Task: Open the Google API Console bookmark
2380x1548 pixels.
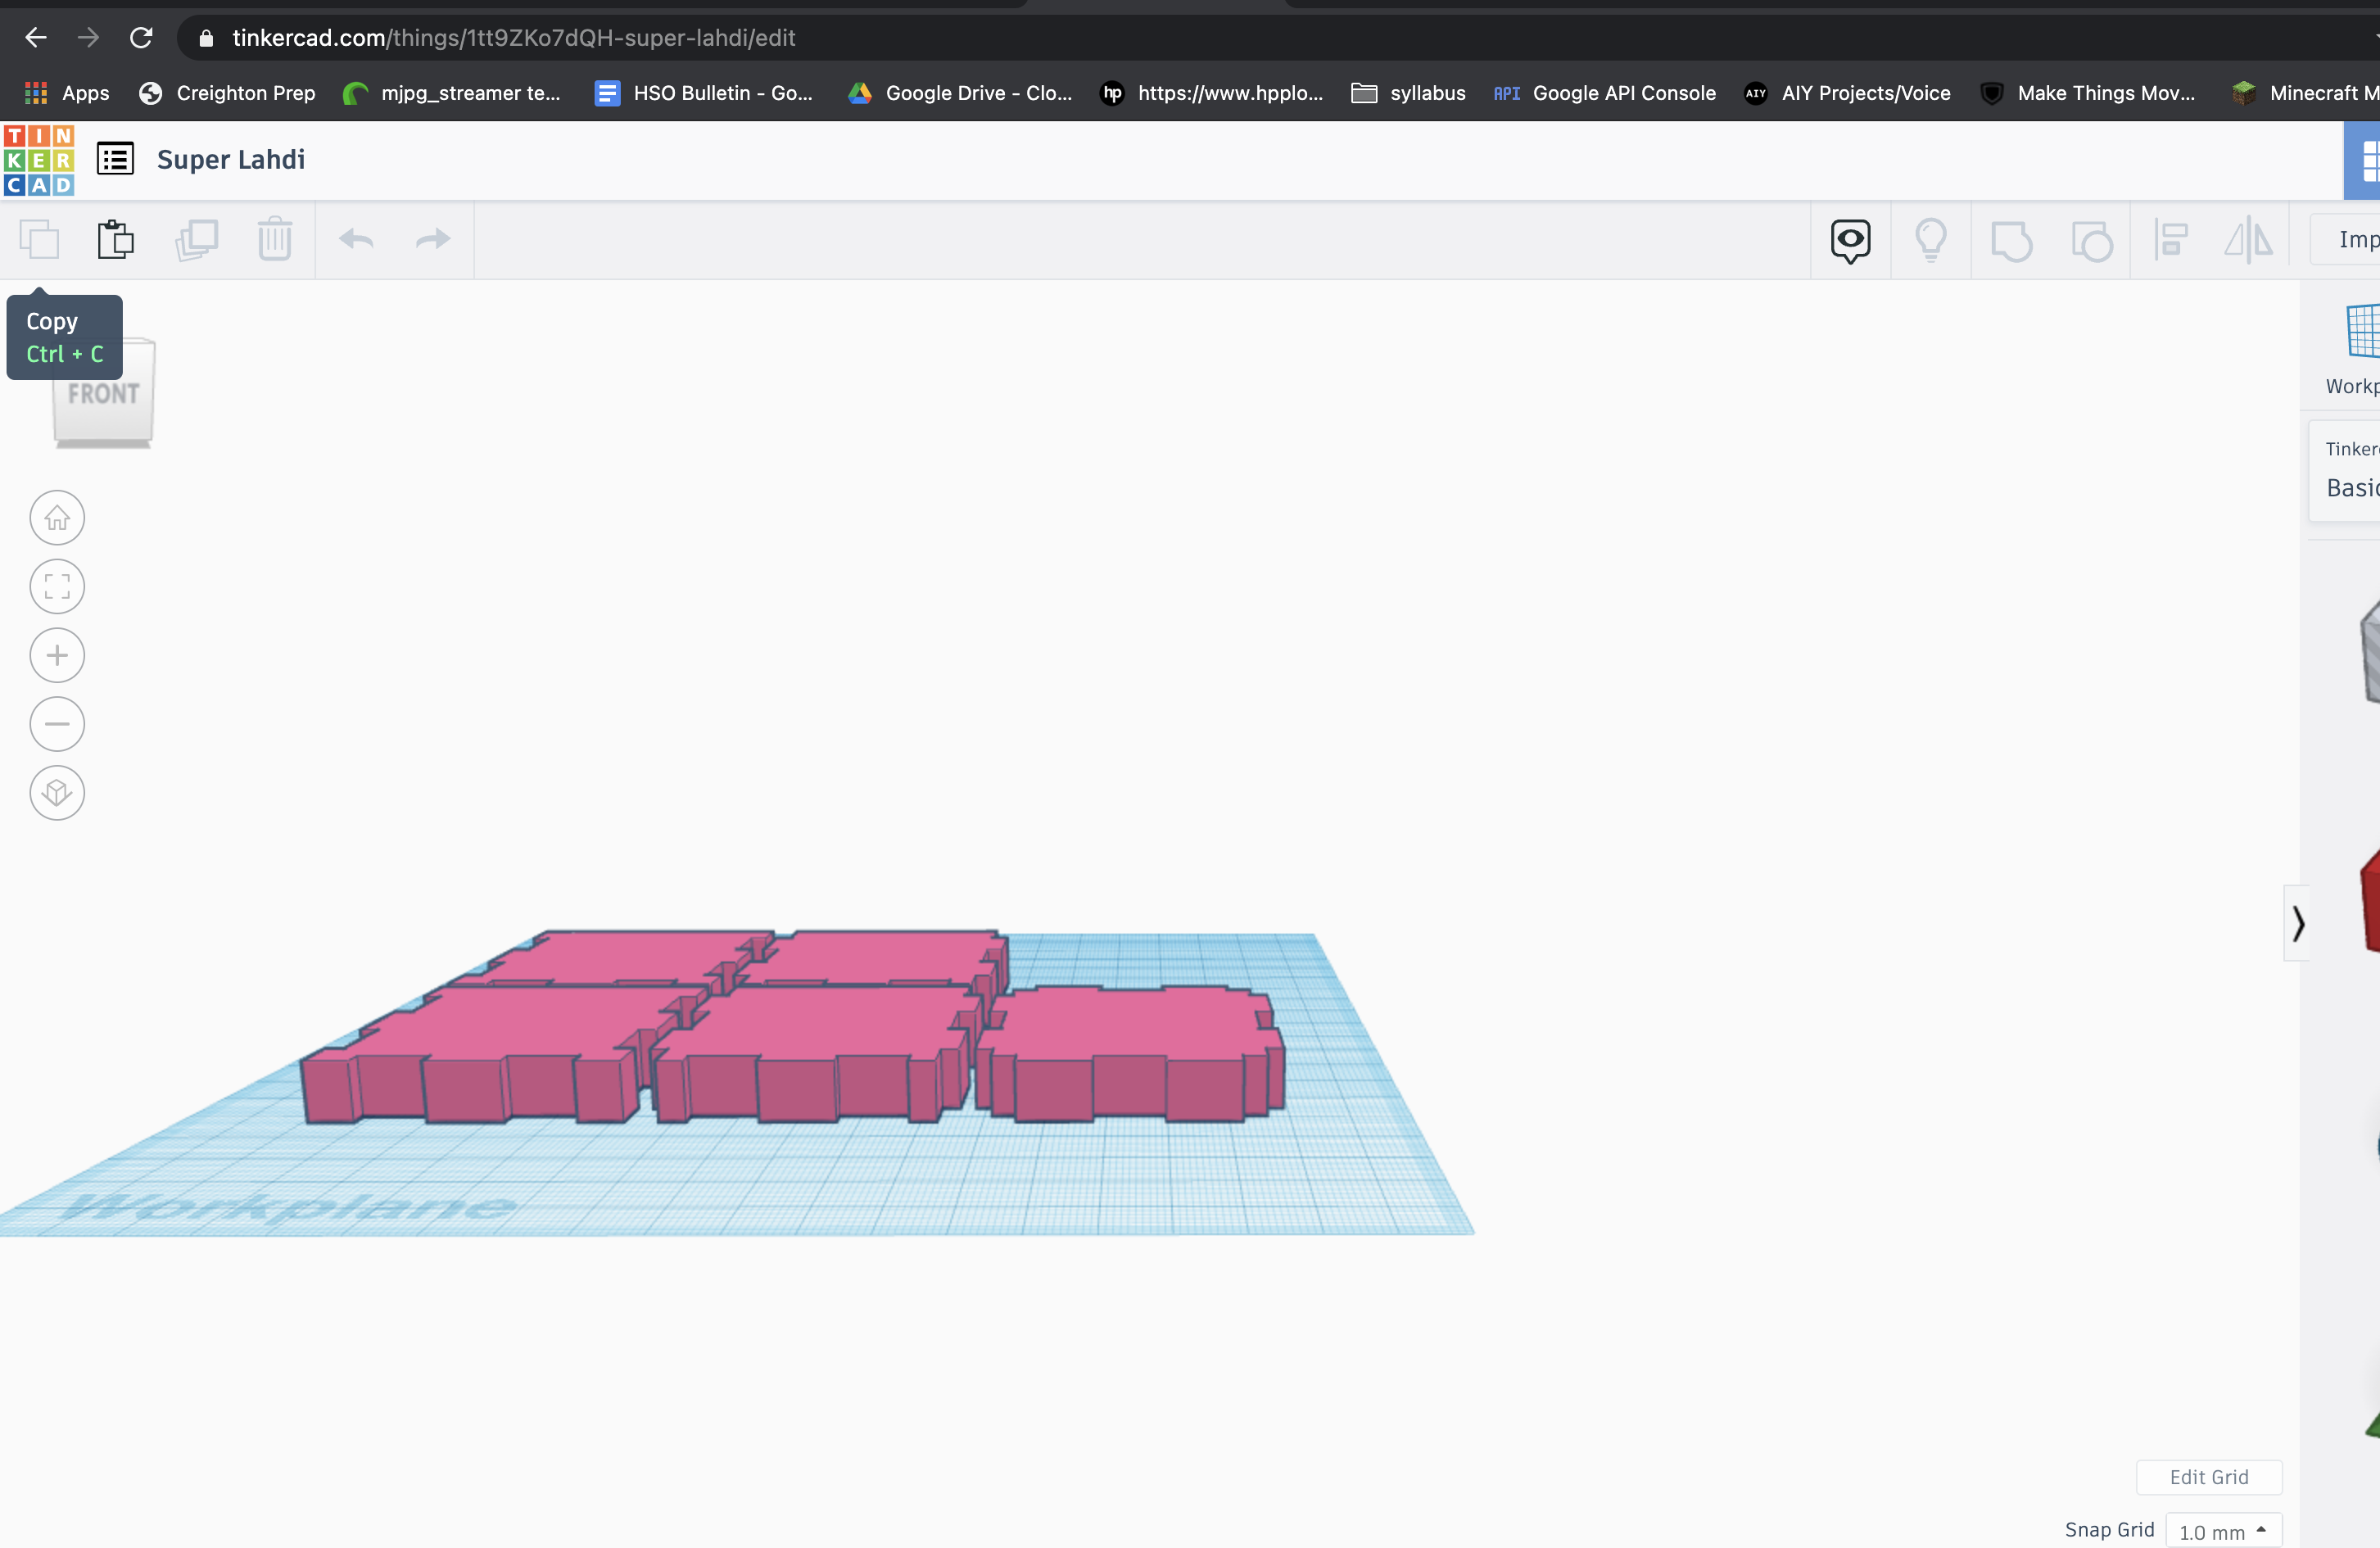Action: click(x=1604, y=93)
